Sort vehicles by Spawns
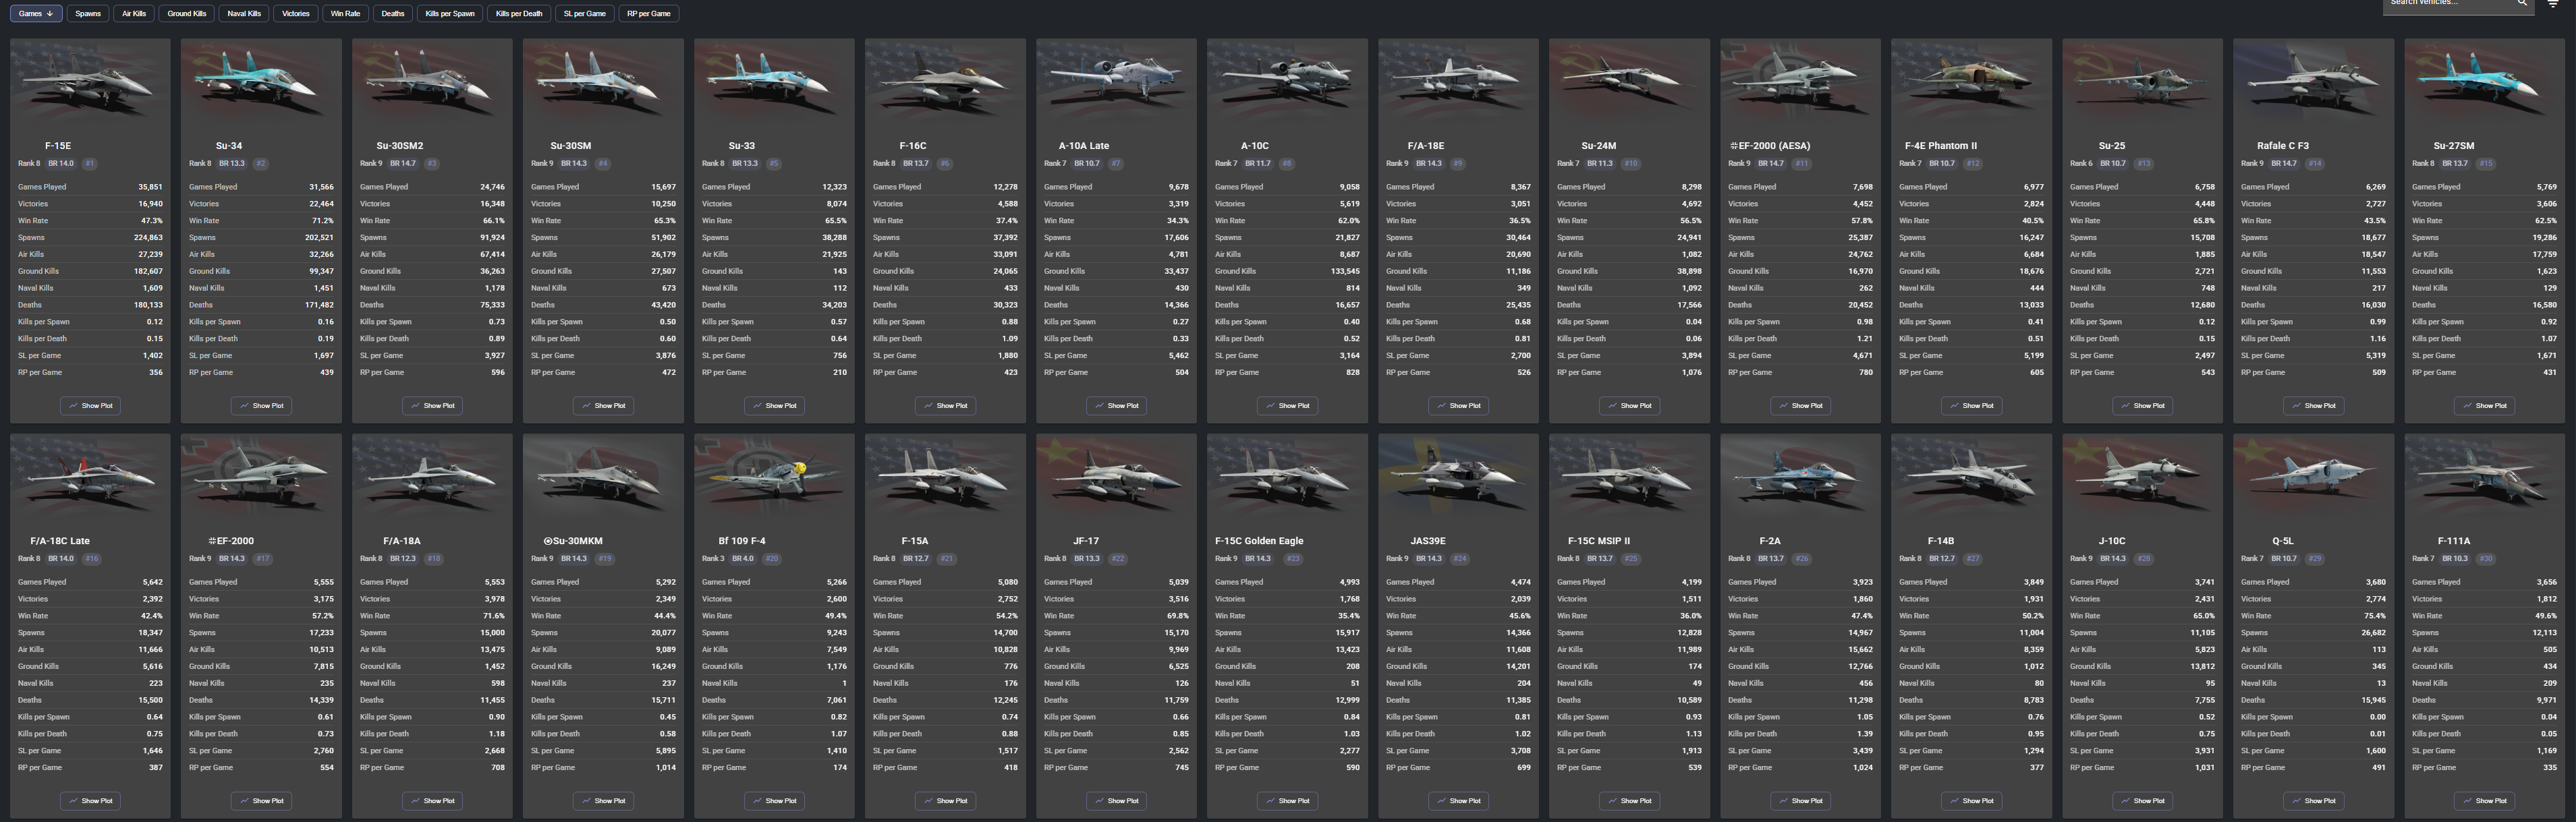This screenshot has height=822, width=2576. (x=88, y=14)
